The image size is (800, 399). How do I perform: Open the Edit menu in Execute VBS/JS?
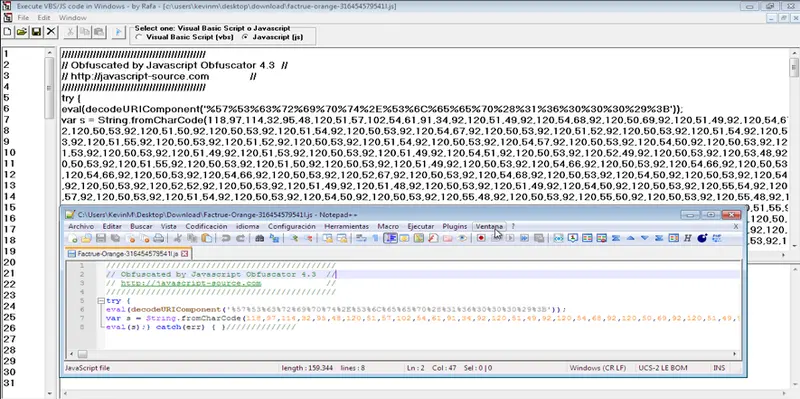pyautogui.click(x=44, y=17)
